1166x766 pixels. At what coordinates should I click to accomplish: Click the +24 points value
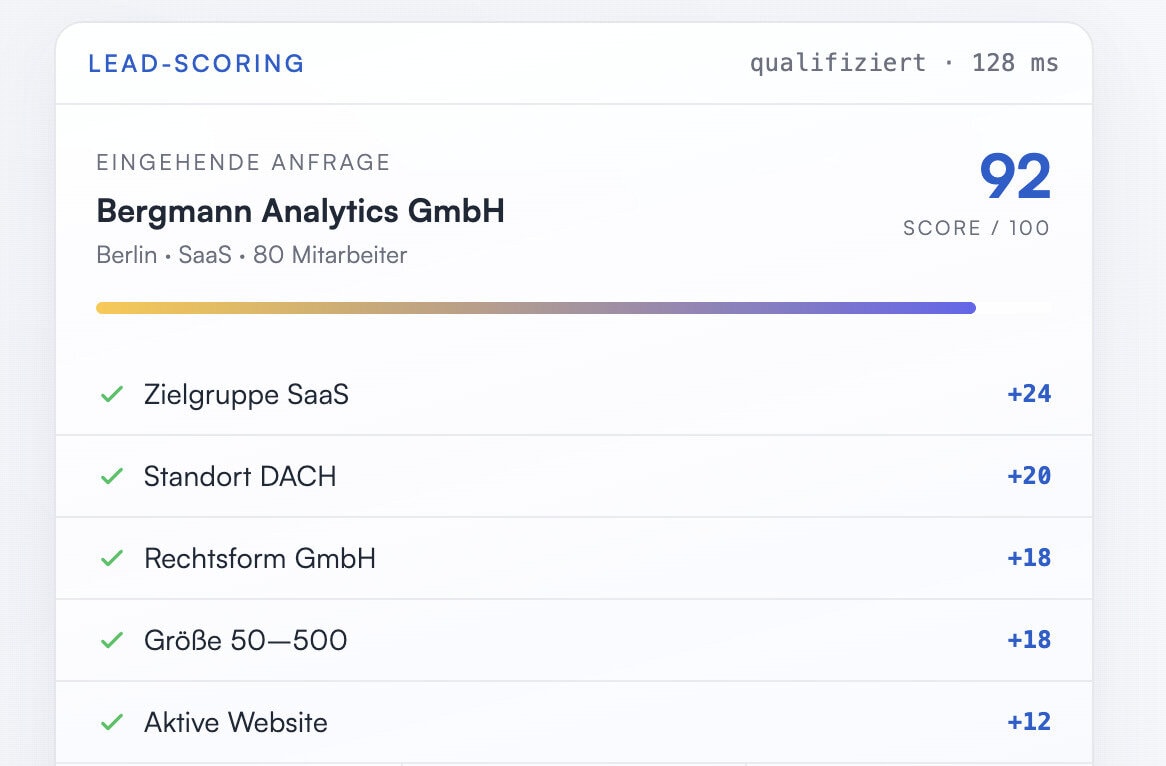coord(1029,393)
